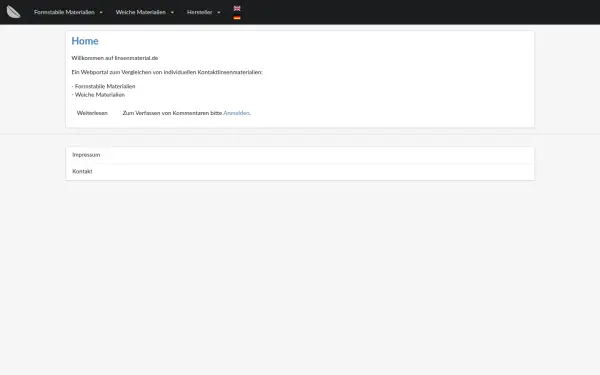Open the Formstabile Materialien menu

(64, 12)
